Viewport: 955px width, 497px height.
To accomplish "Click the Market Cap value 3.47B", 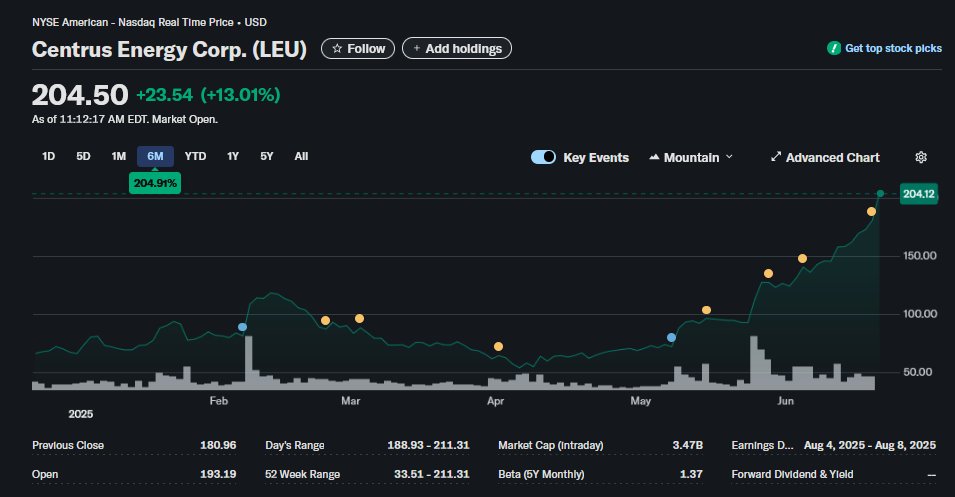I will (x=688, y=445).
